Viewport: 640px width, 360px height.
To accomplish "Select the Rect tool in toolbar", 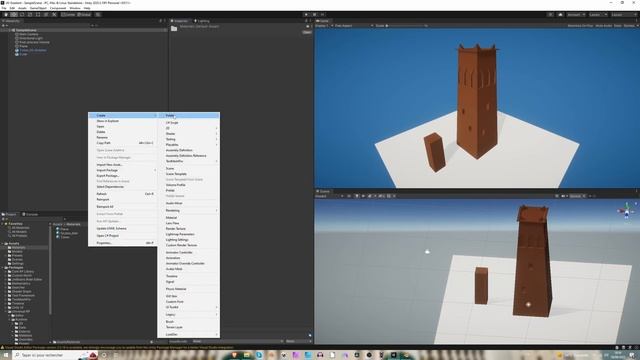I will click(x=38, y=14).
